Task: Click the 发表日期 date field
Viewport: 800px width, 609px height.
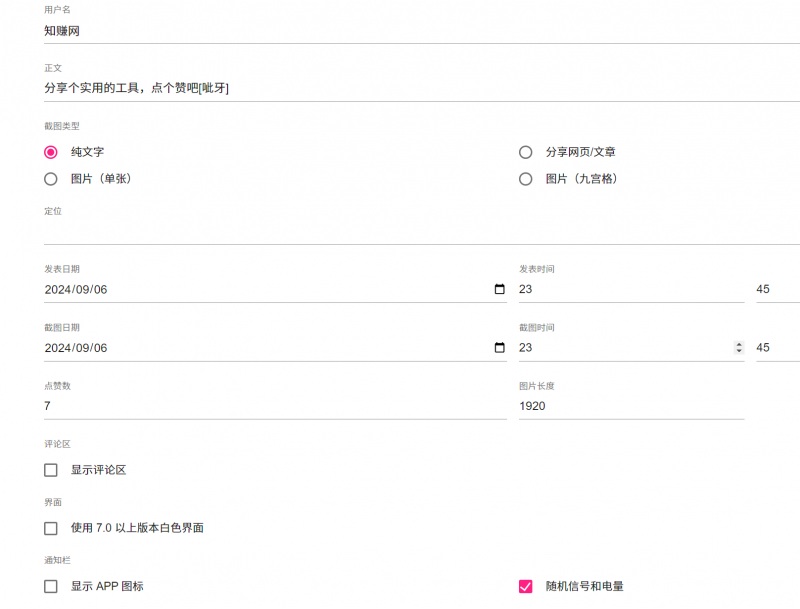Action: (260, 289)
